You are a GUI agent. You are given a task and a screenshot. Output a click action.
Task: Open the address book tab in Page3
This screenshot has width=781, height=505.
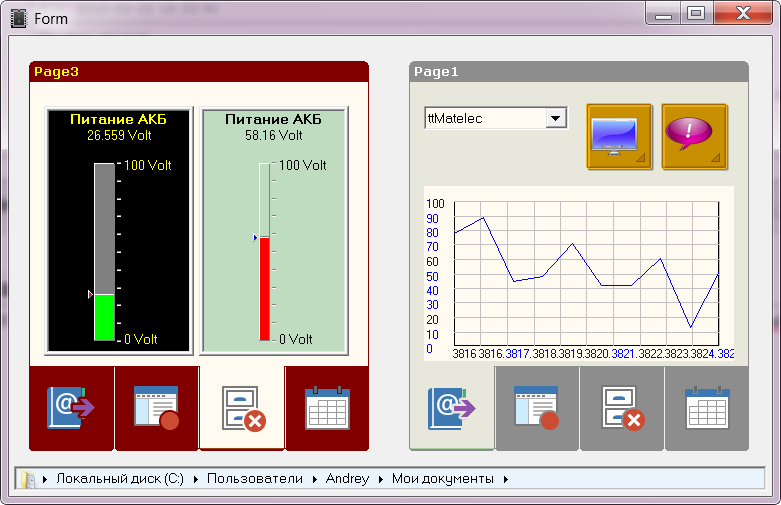pos(72,408)
